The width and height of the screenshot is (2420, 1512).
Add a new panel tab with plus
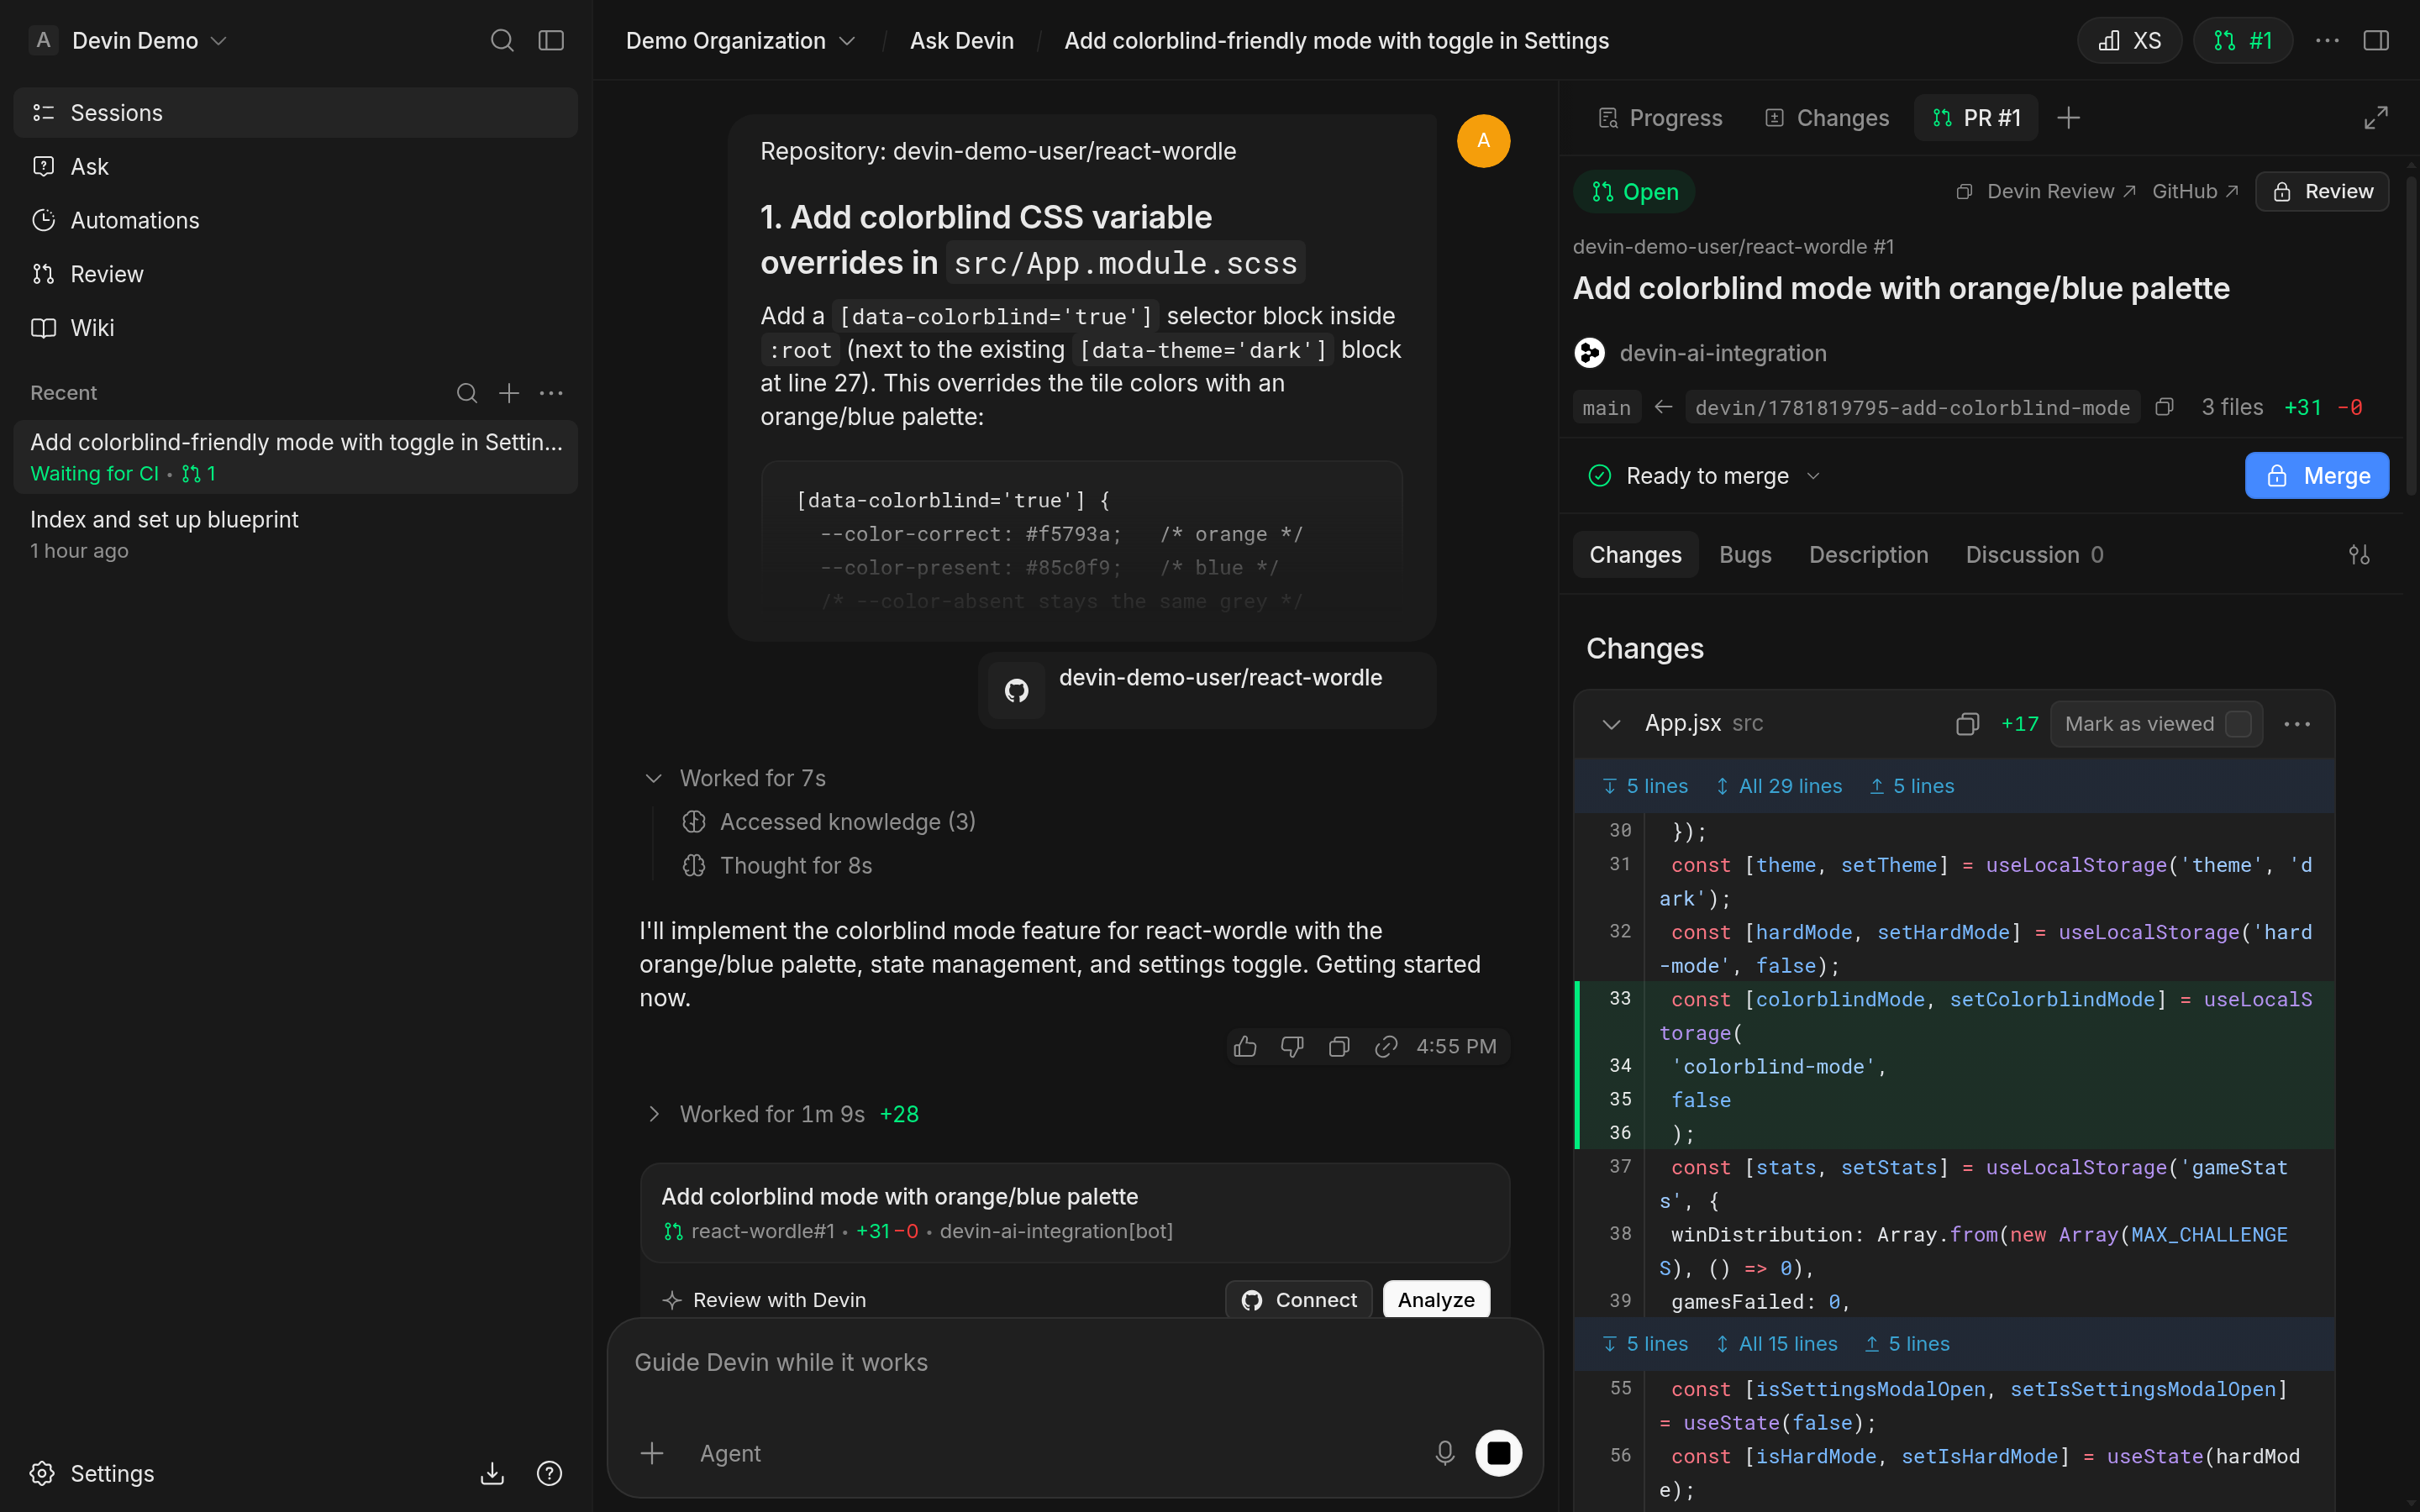pyautogui.click(x=2068, y=118)
